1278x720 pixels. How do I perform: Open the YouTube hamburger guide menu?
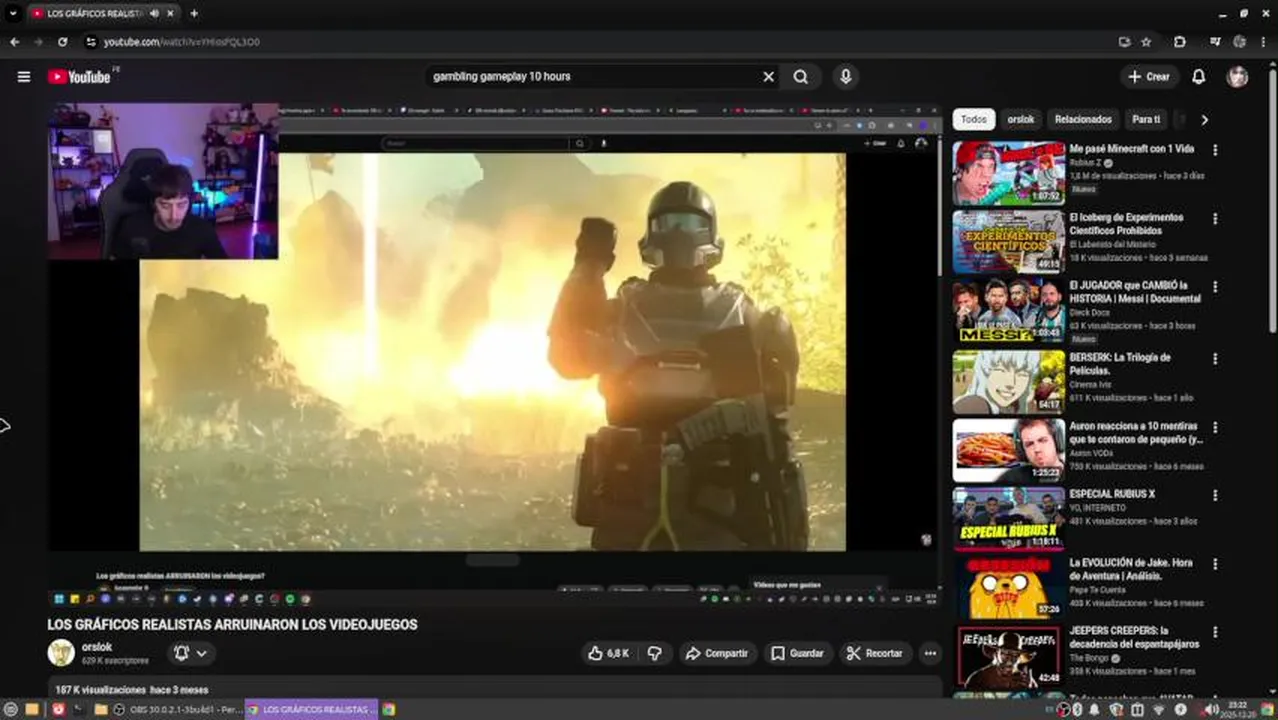(x=24, y=77)
